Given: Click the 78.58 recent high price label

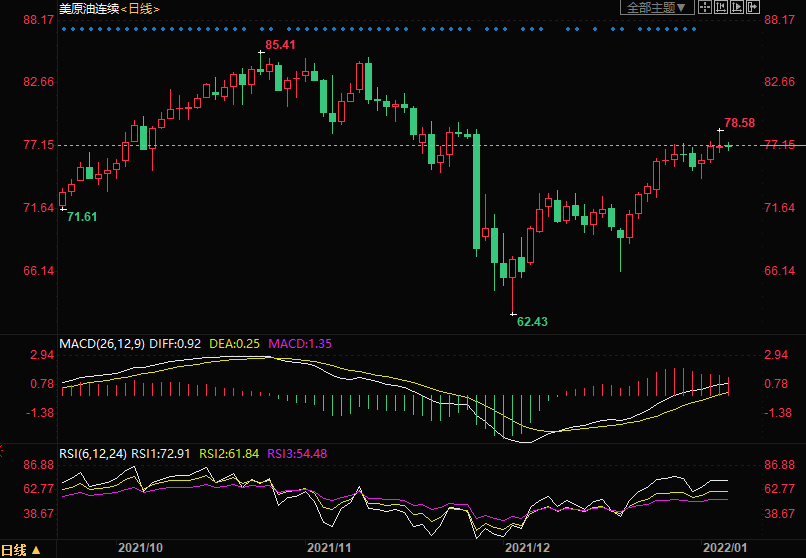Looking at the screenshot, I should (739, 122).
